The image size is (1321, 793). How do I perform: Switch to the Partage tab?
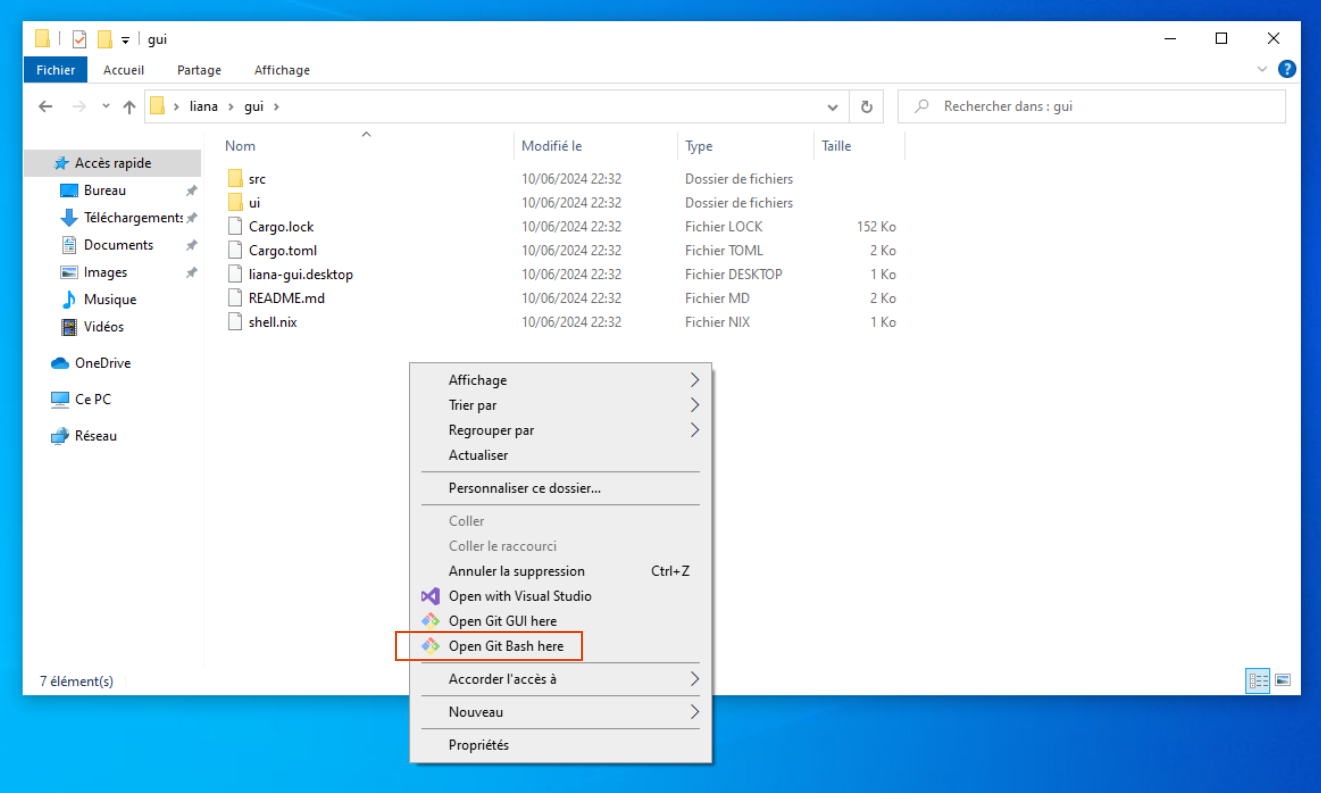click(199, 70)
